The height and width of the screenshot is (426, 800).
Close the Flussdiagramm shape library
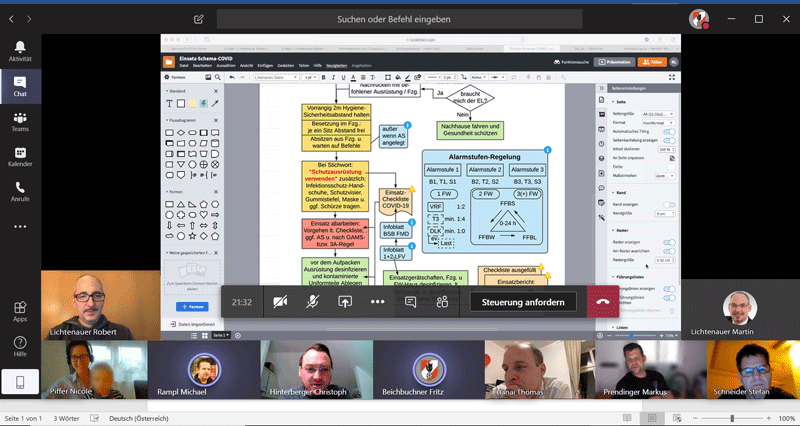(x=215, y=120)
